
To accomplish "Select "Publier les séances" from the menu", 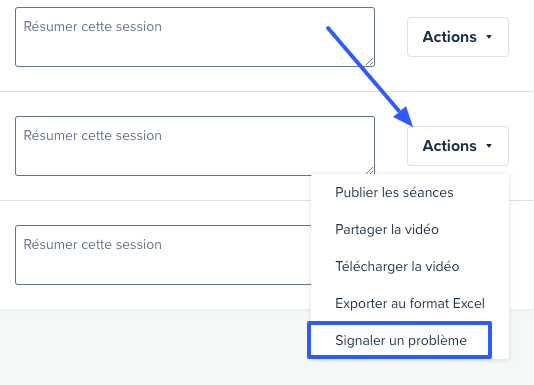I will coord(394,192).
